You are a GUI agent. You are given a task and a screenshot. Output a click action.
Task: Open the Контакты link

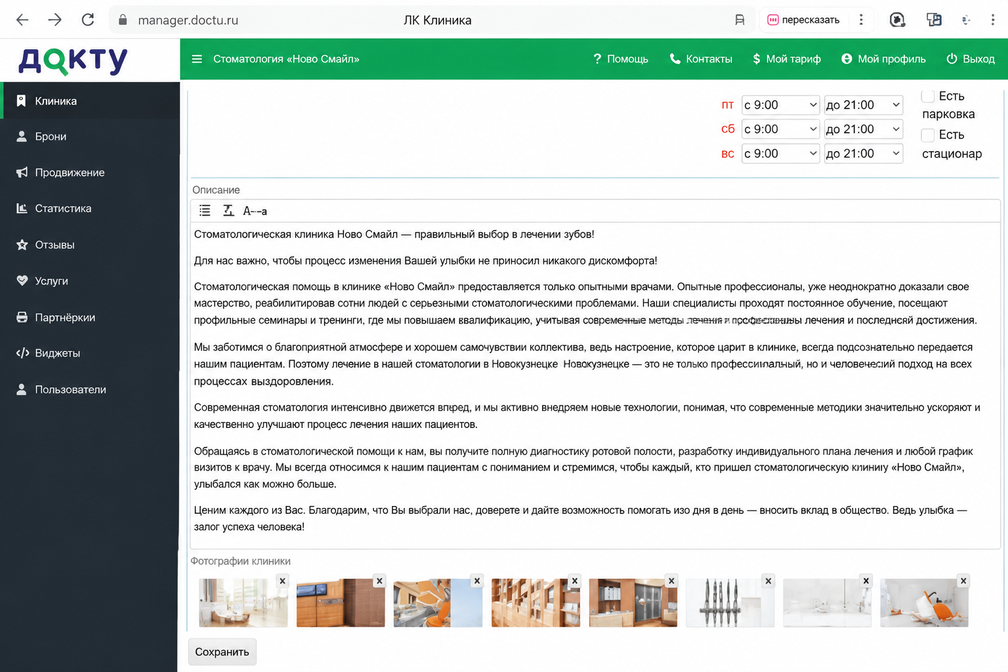pos(701,59)
